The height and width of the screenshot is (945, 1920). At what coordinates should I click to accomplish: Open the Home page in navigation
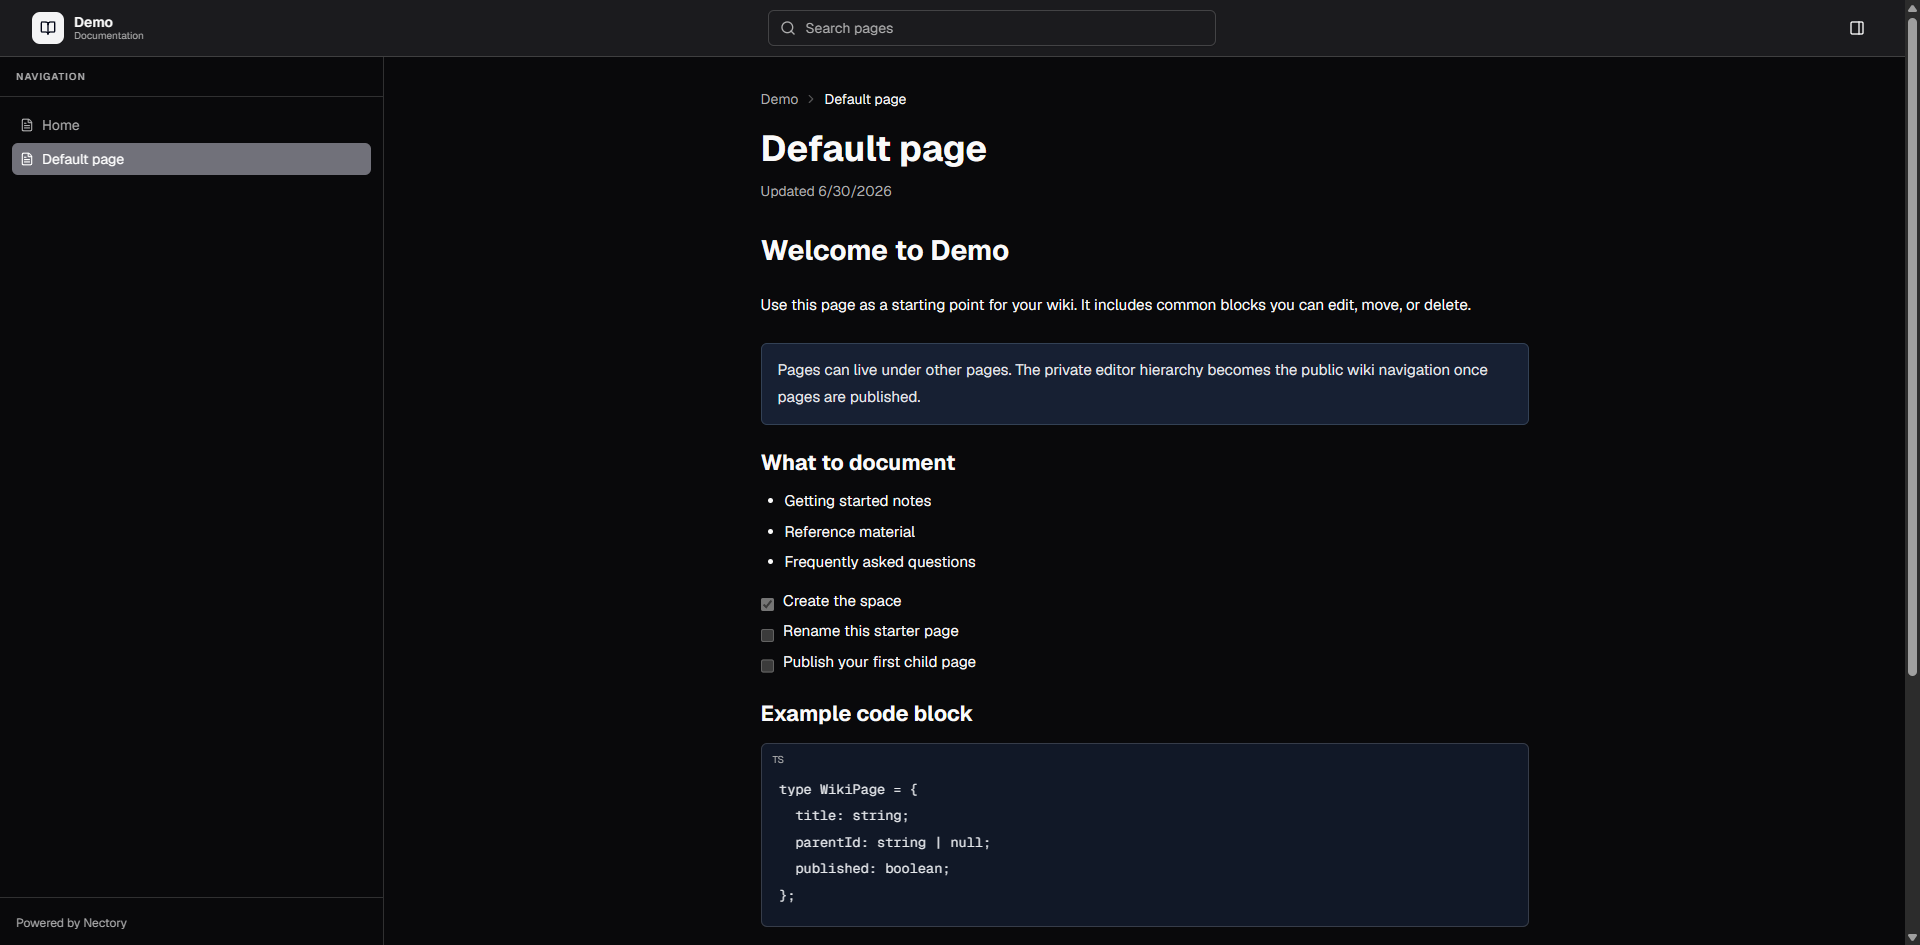(191, 125)
